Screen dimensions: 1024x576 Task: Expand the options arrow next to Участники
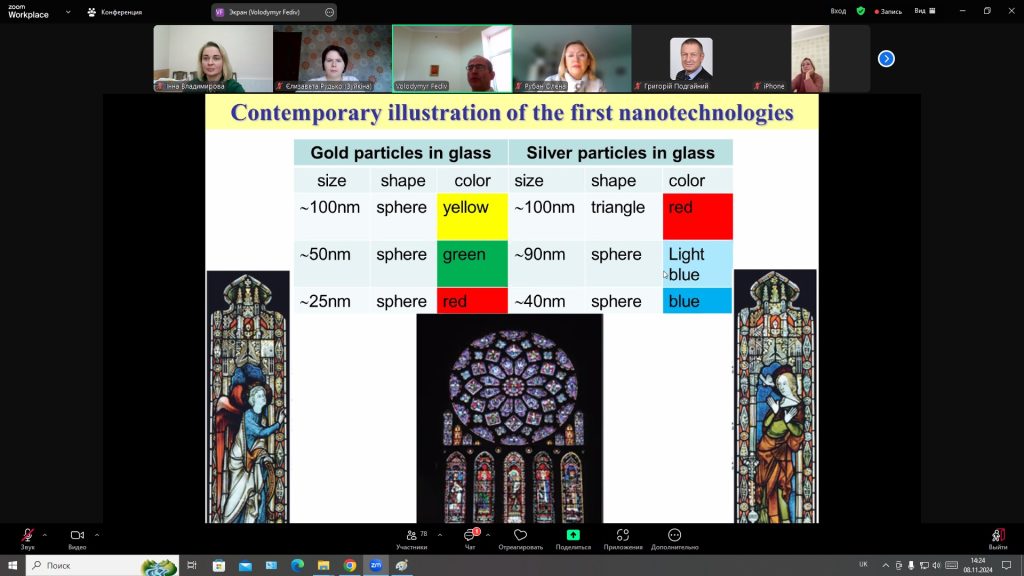pos(440,536)
